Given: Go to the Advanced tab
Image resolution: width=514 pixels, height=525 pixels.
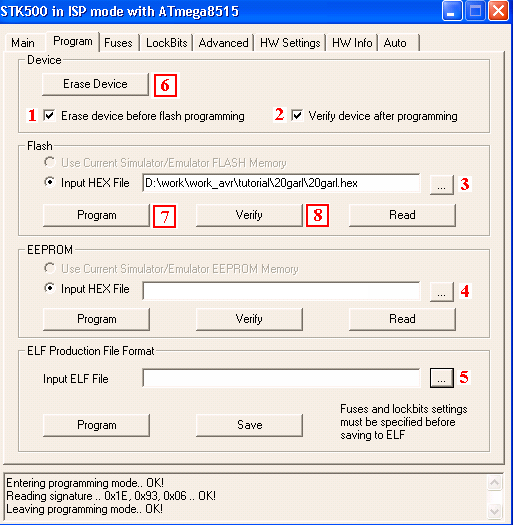Looking at the screenshot, I should pos(223,43).
